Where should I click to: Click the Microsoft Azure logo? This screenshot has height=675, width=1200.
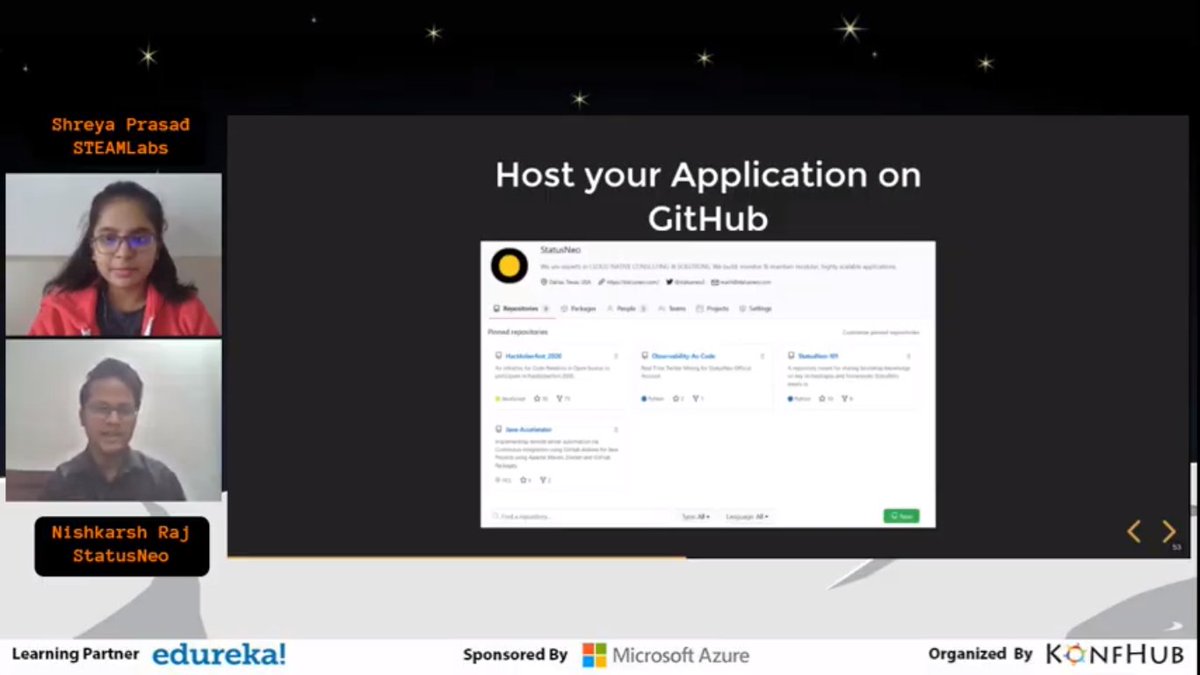[x=666, y=655]
